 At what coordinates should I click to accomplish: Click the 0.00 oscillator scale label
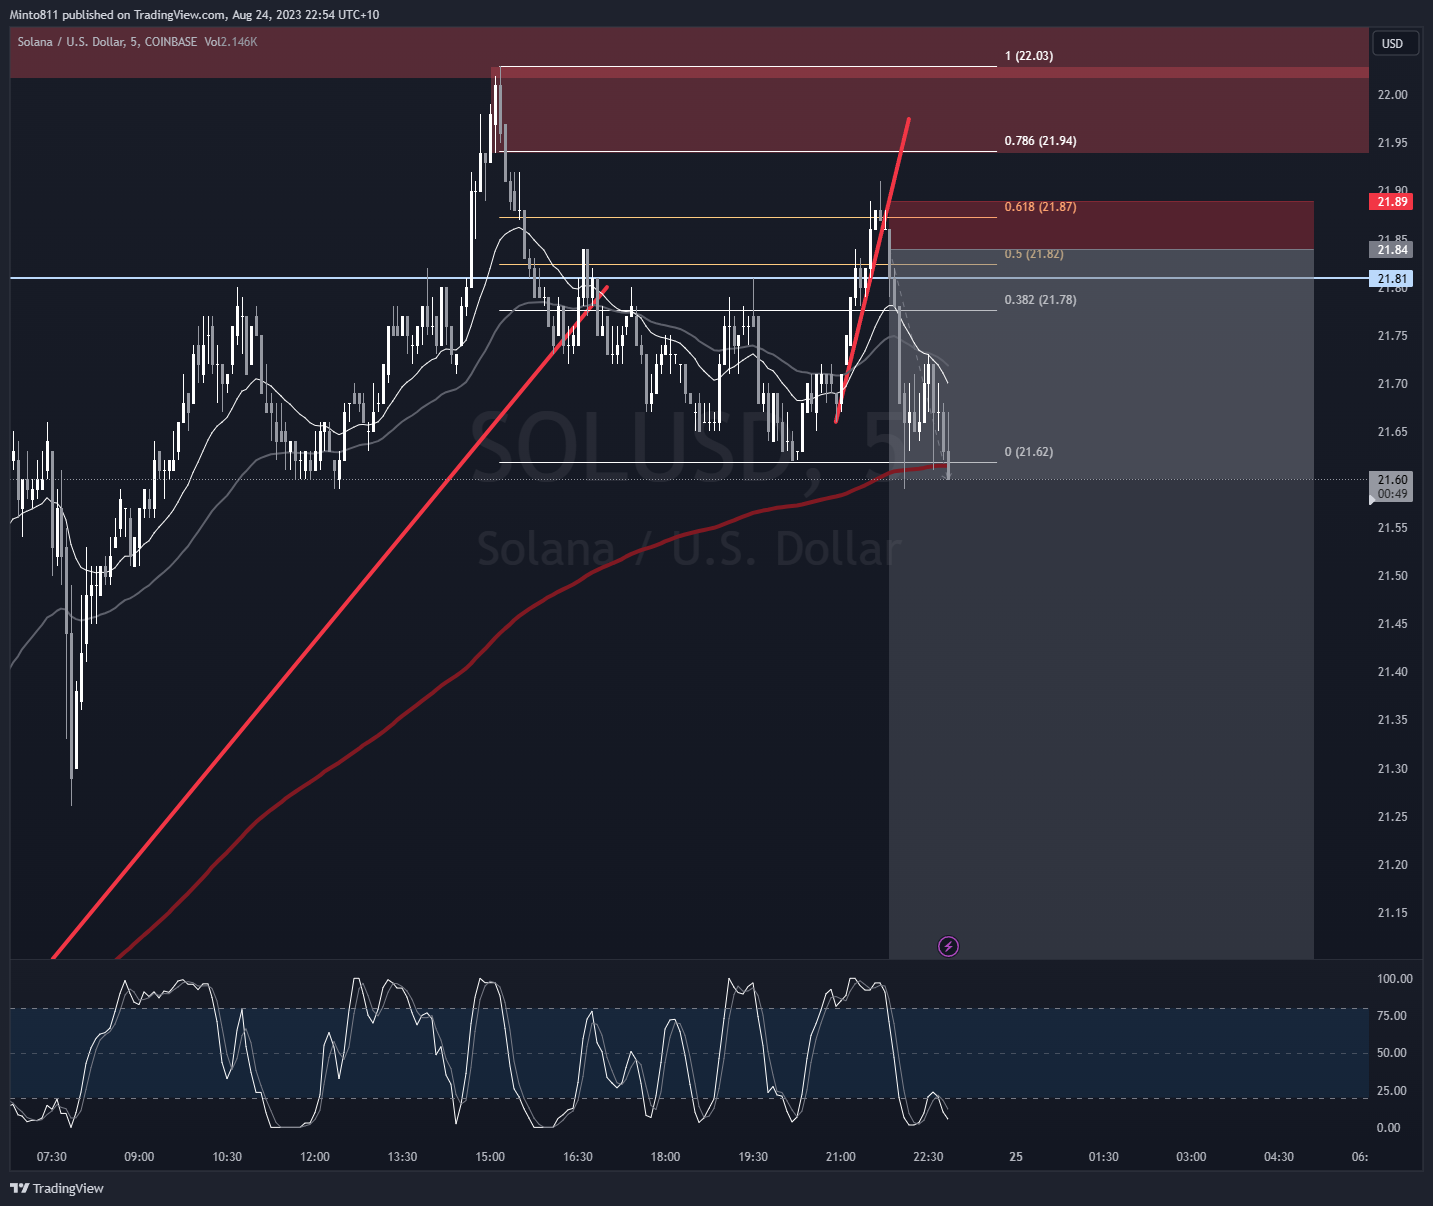click(x=1388, y=1128)
